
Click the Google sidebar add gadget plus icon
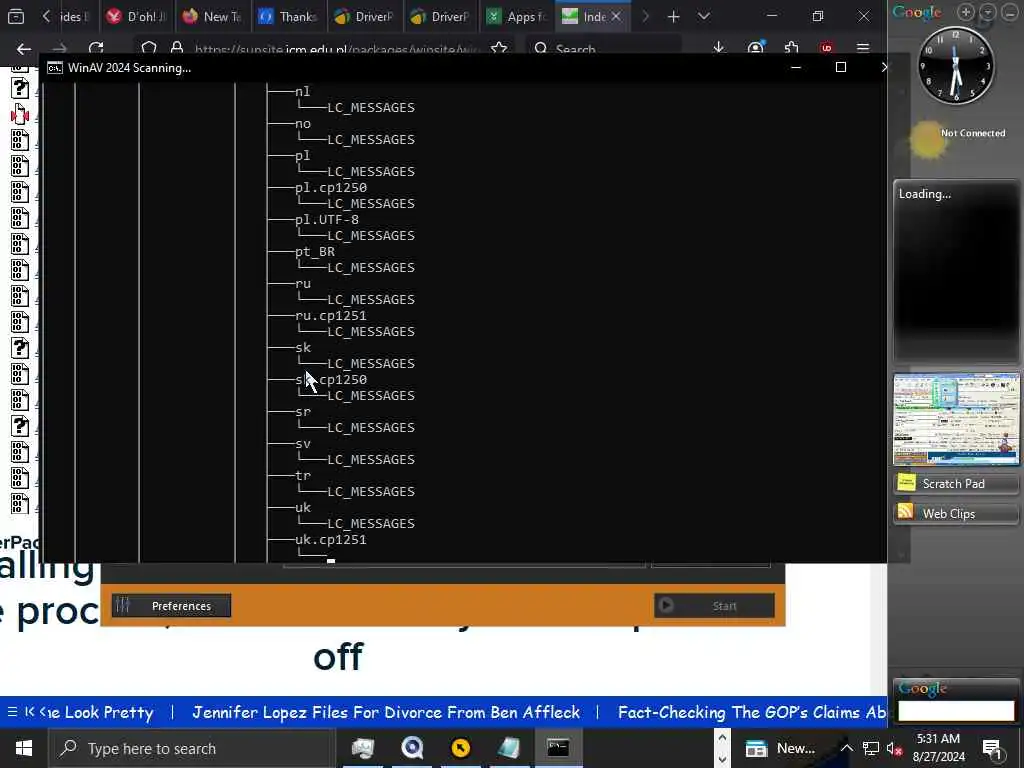965,12
